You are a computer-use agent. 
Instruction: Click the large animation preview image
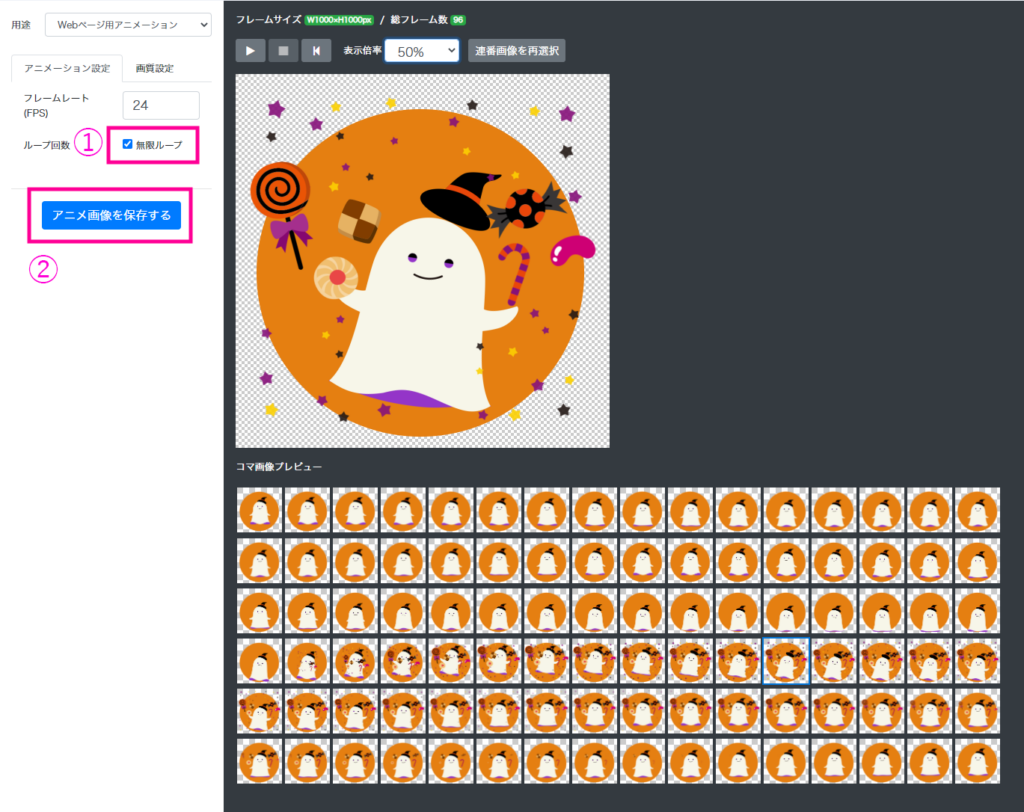point(422,259)
